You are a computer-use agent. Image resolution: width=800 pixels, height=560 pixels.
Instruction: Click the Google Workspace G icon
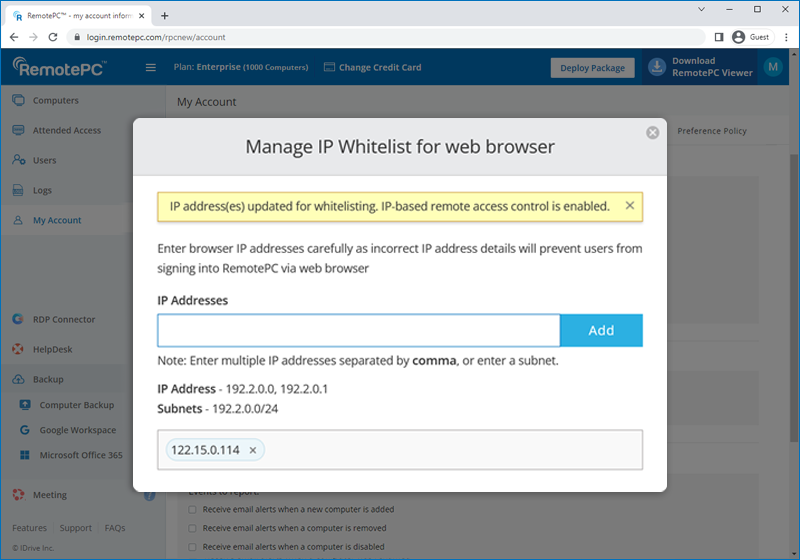[26, 430]
